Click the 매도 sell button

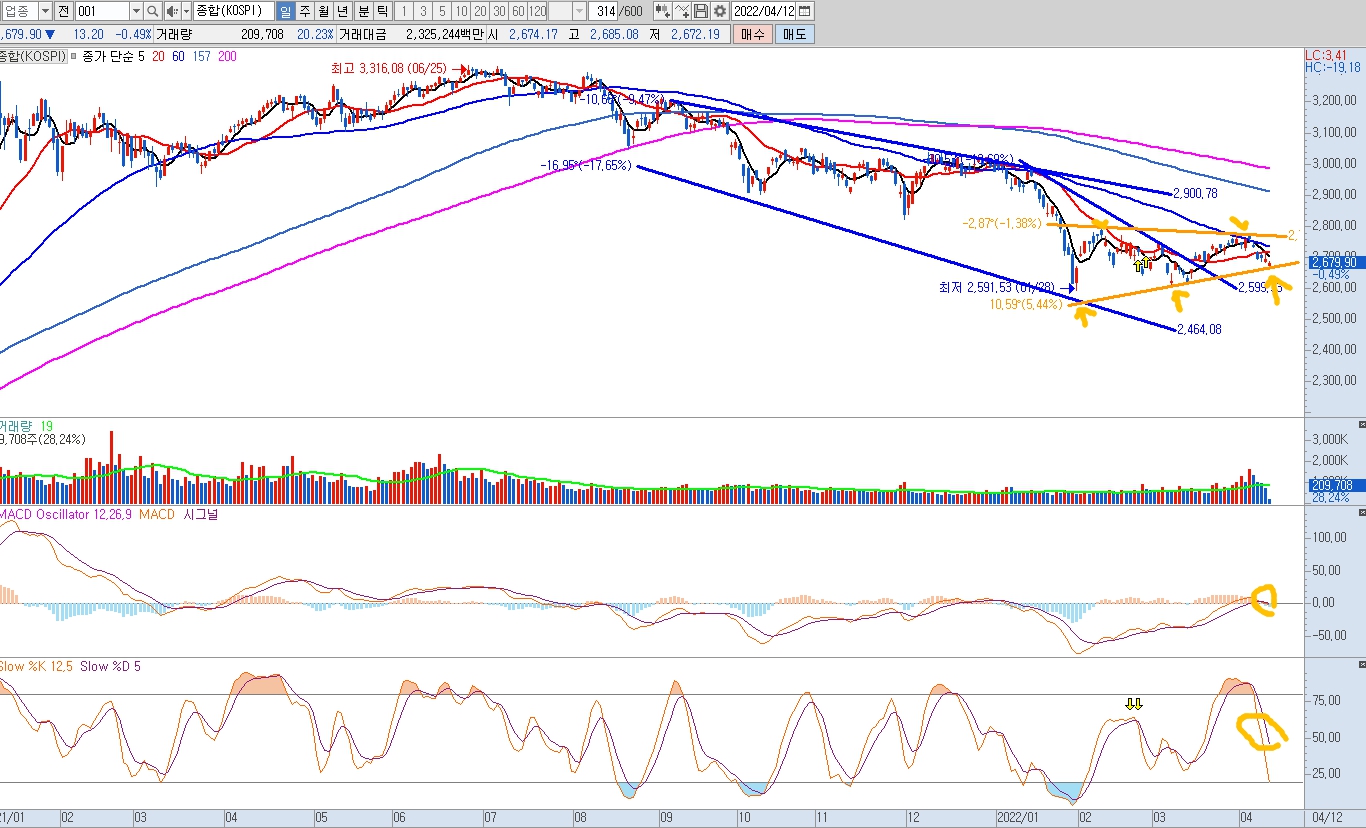pos(794,34)
